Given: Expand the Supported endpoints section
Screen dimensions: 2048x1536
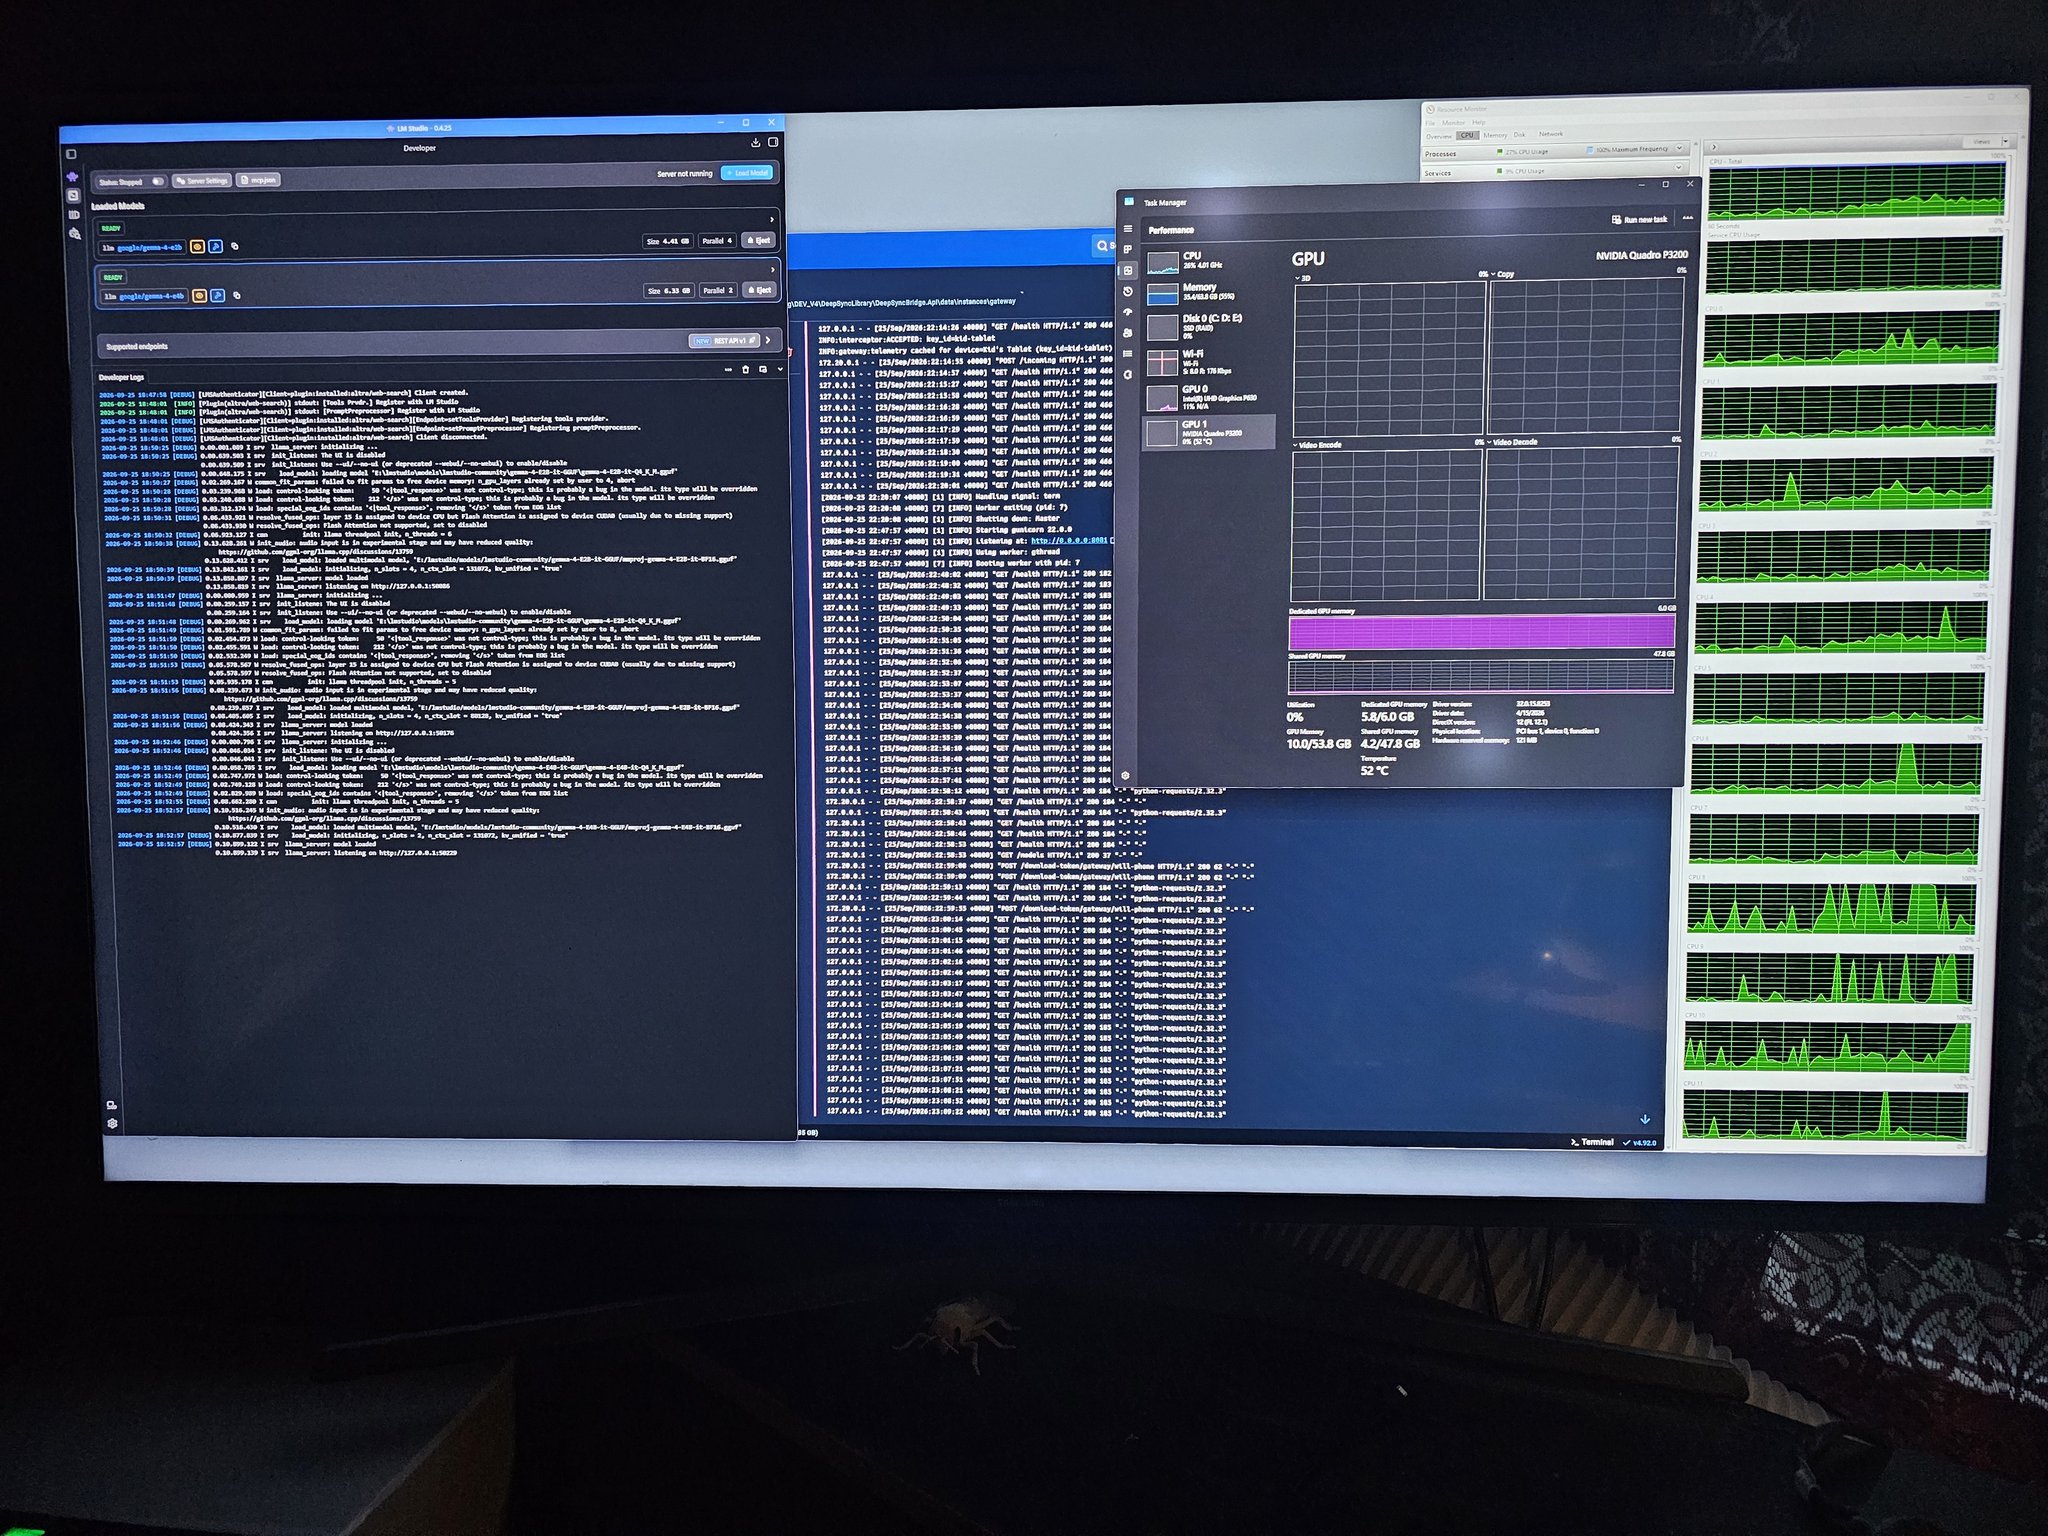Looking at the screenshot, I should [768, 340].
